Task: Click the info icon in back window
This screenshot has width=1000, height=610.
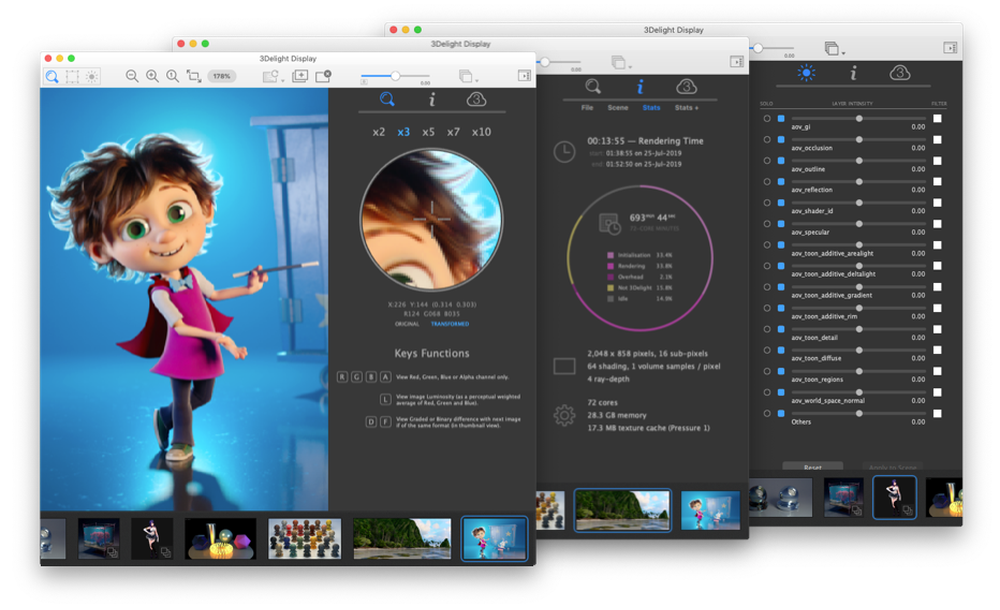Action: (x=853, y=73)
